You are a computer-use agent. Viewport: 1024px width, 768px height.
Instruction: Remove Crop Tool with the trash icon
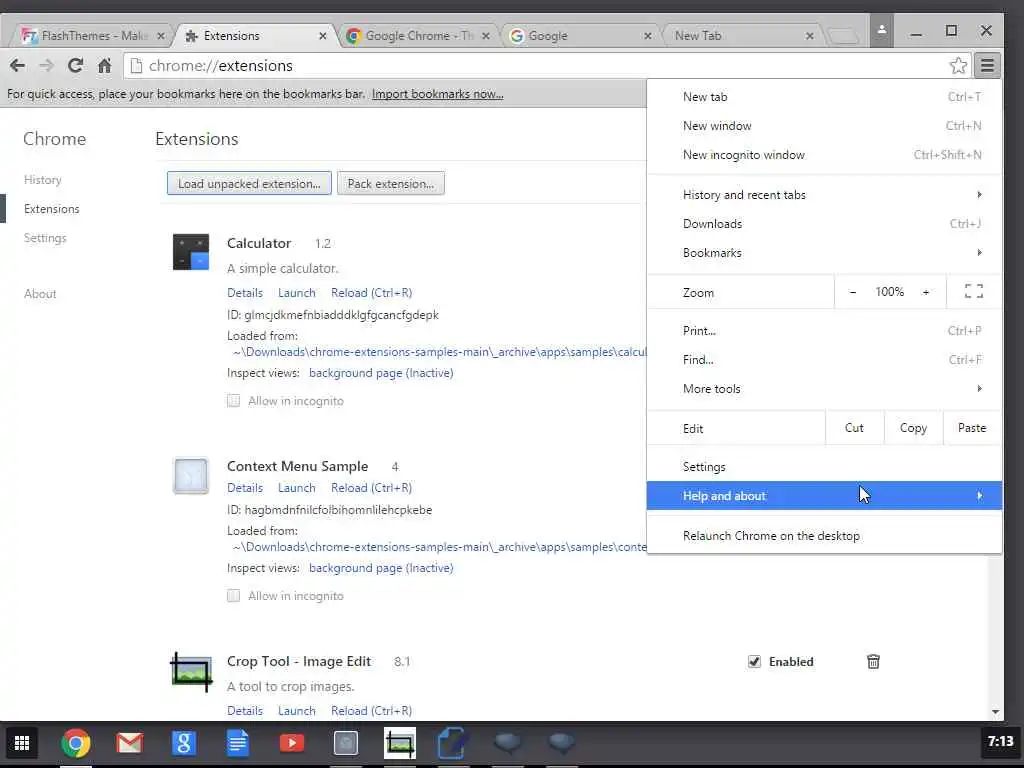873,662
